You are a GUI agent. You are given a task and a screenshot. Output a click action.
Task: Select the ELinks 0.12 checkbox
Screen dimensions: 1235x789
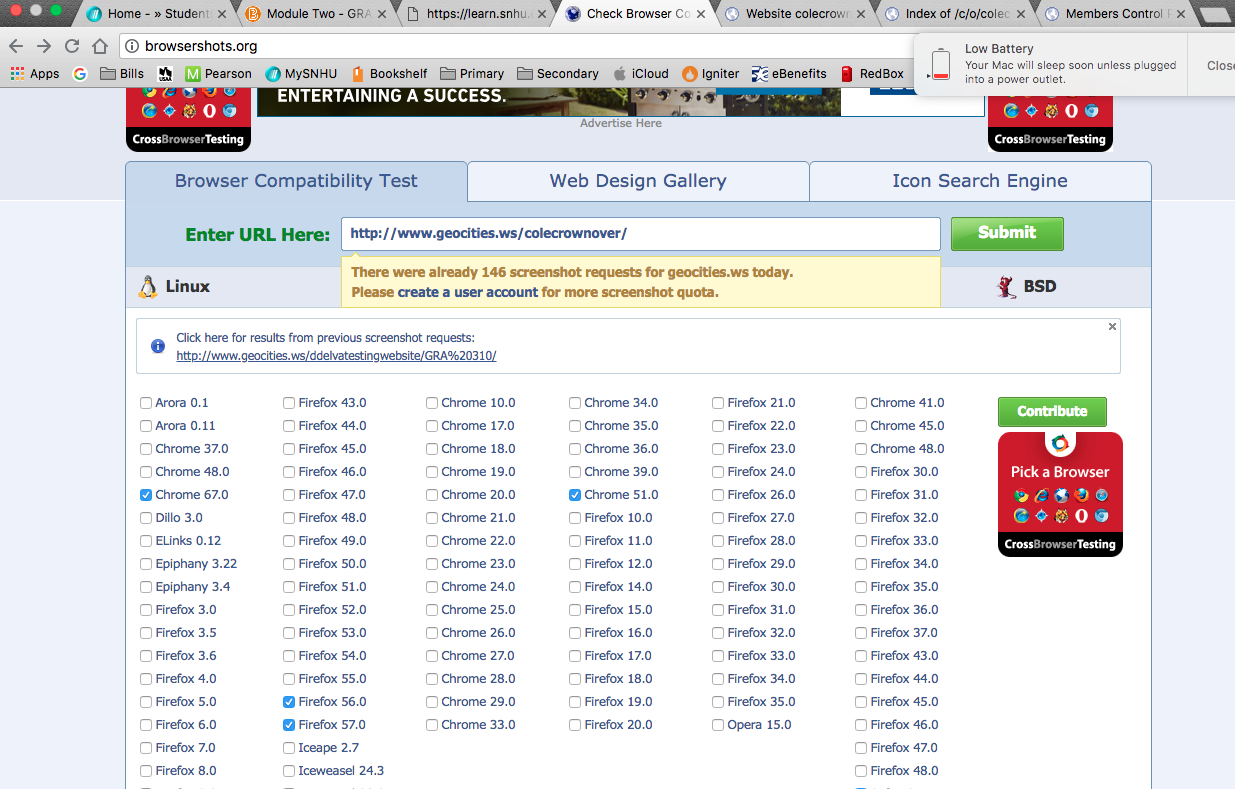pyautogui.click(x=147, y=541)
